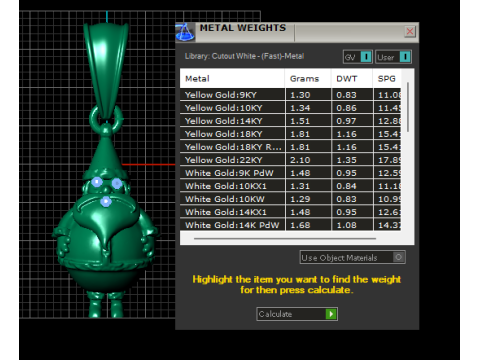Viewport: 480px width, 360px height.
Task: Toggle the GV library switch
Action: point(357,57)
